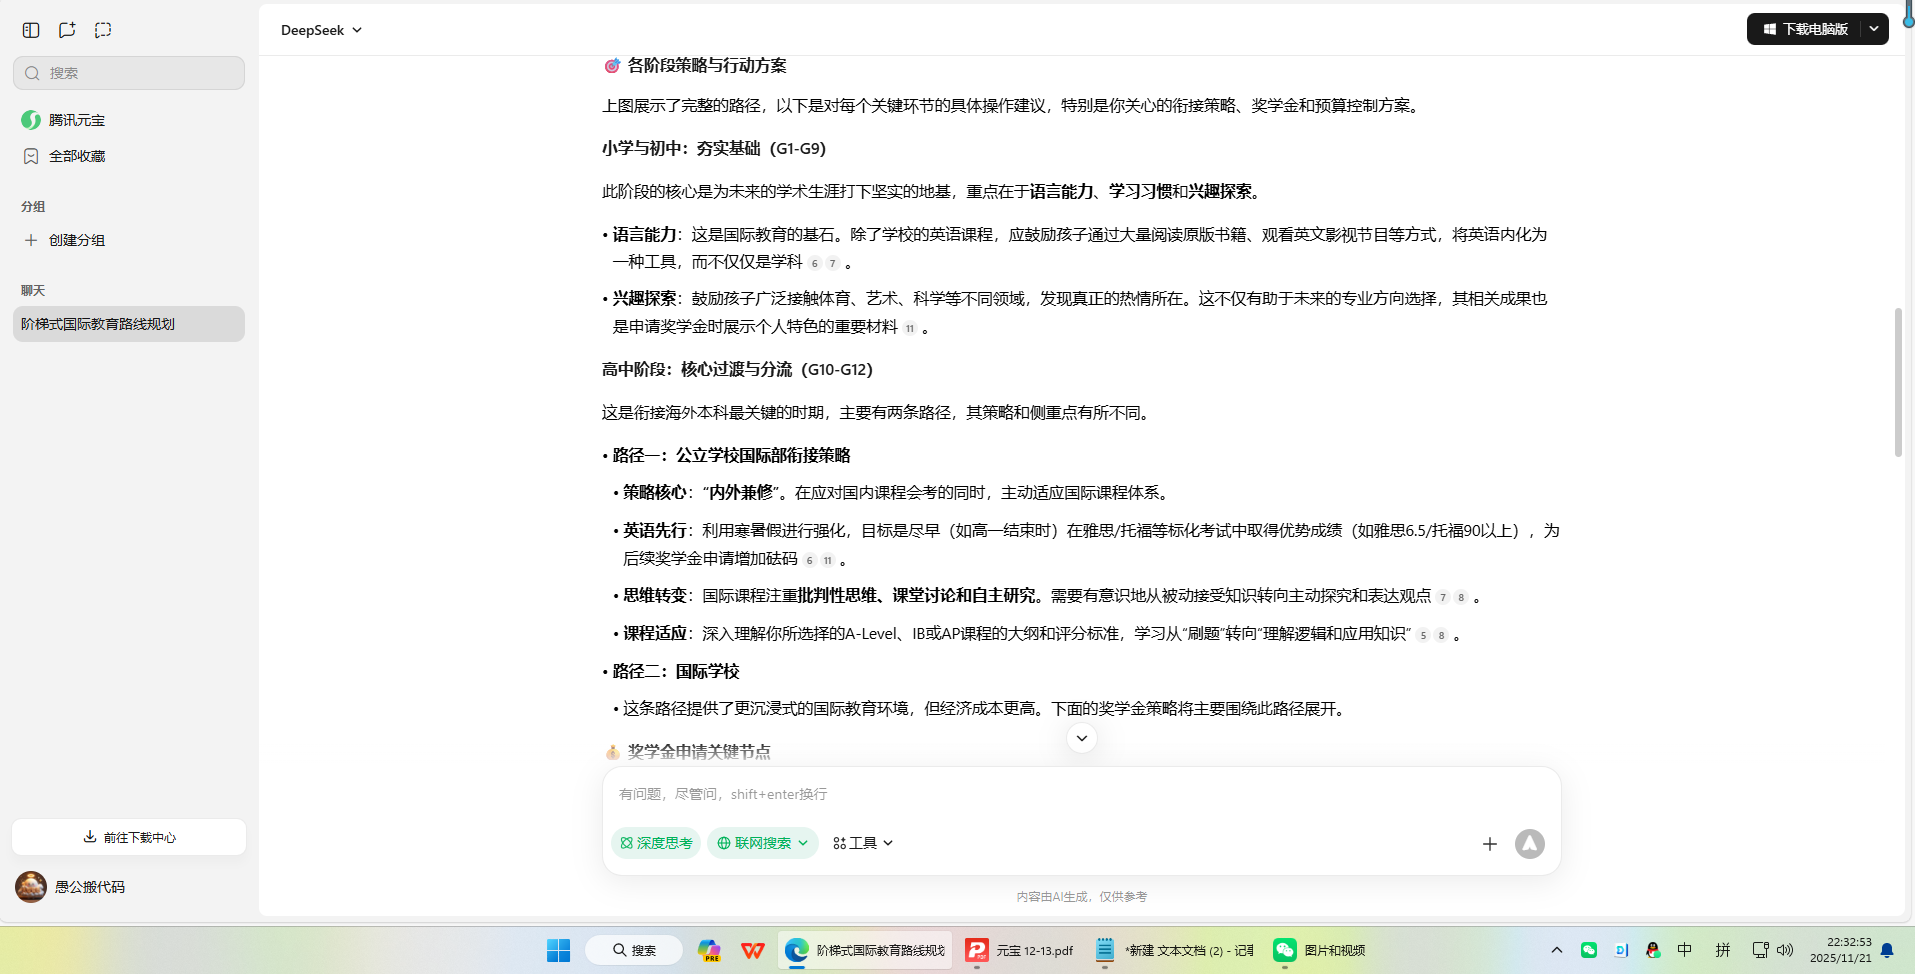Expand the 下载电脑版 dropdown chevron
Image resolution: width=1915 pixels, height=974 pixels.
(x=1874, y=28)
